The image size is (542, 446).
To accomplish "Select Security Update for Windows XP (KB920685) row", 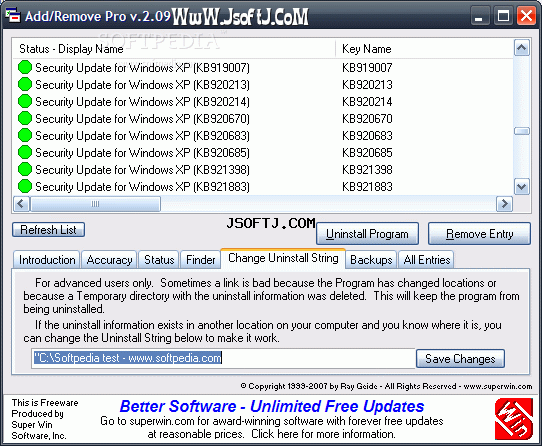I will [263, 152].
